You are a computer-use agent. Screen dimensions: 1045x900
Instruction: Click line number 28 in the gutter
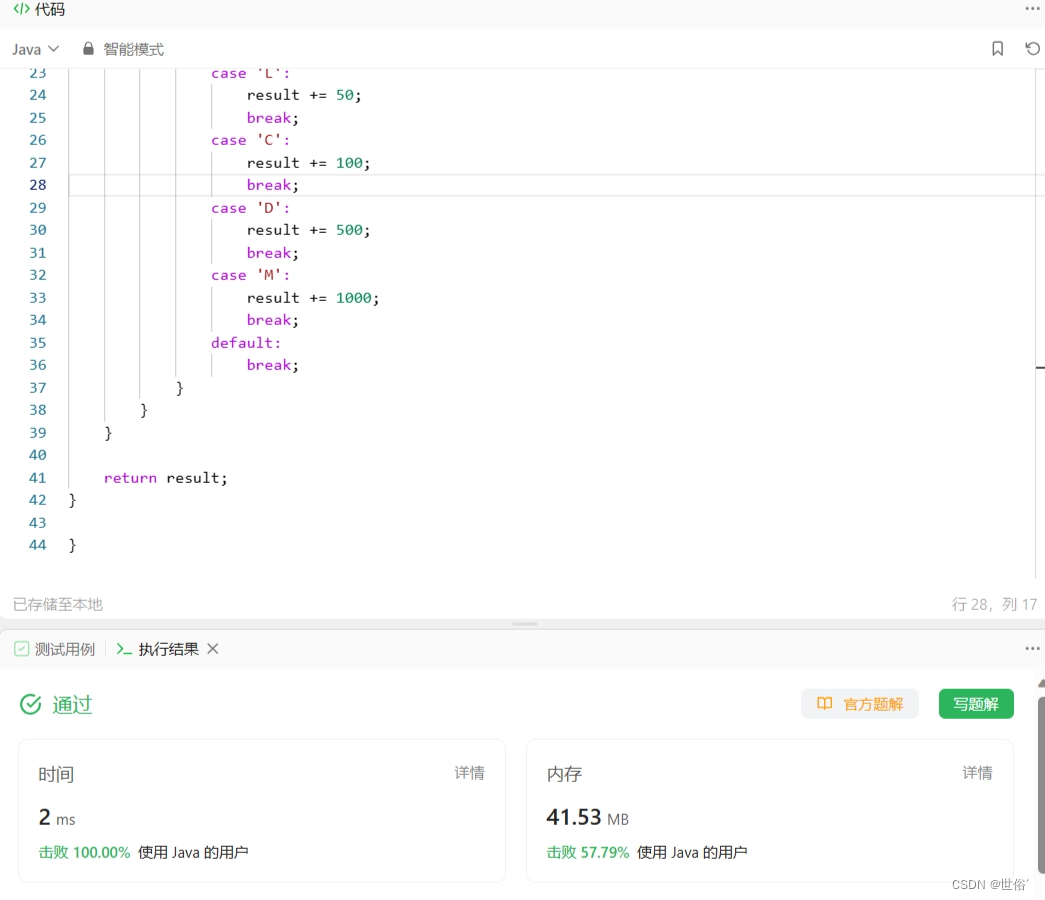(x=38, y=185)
